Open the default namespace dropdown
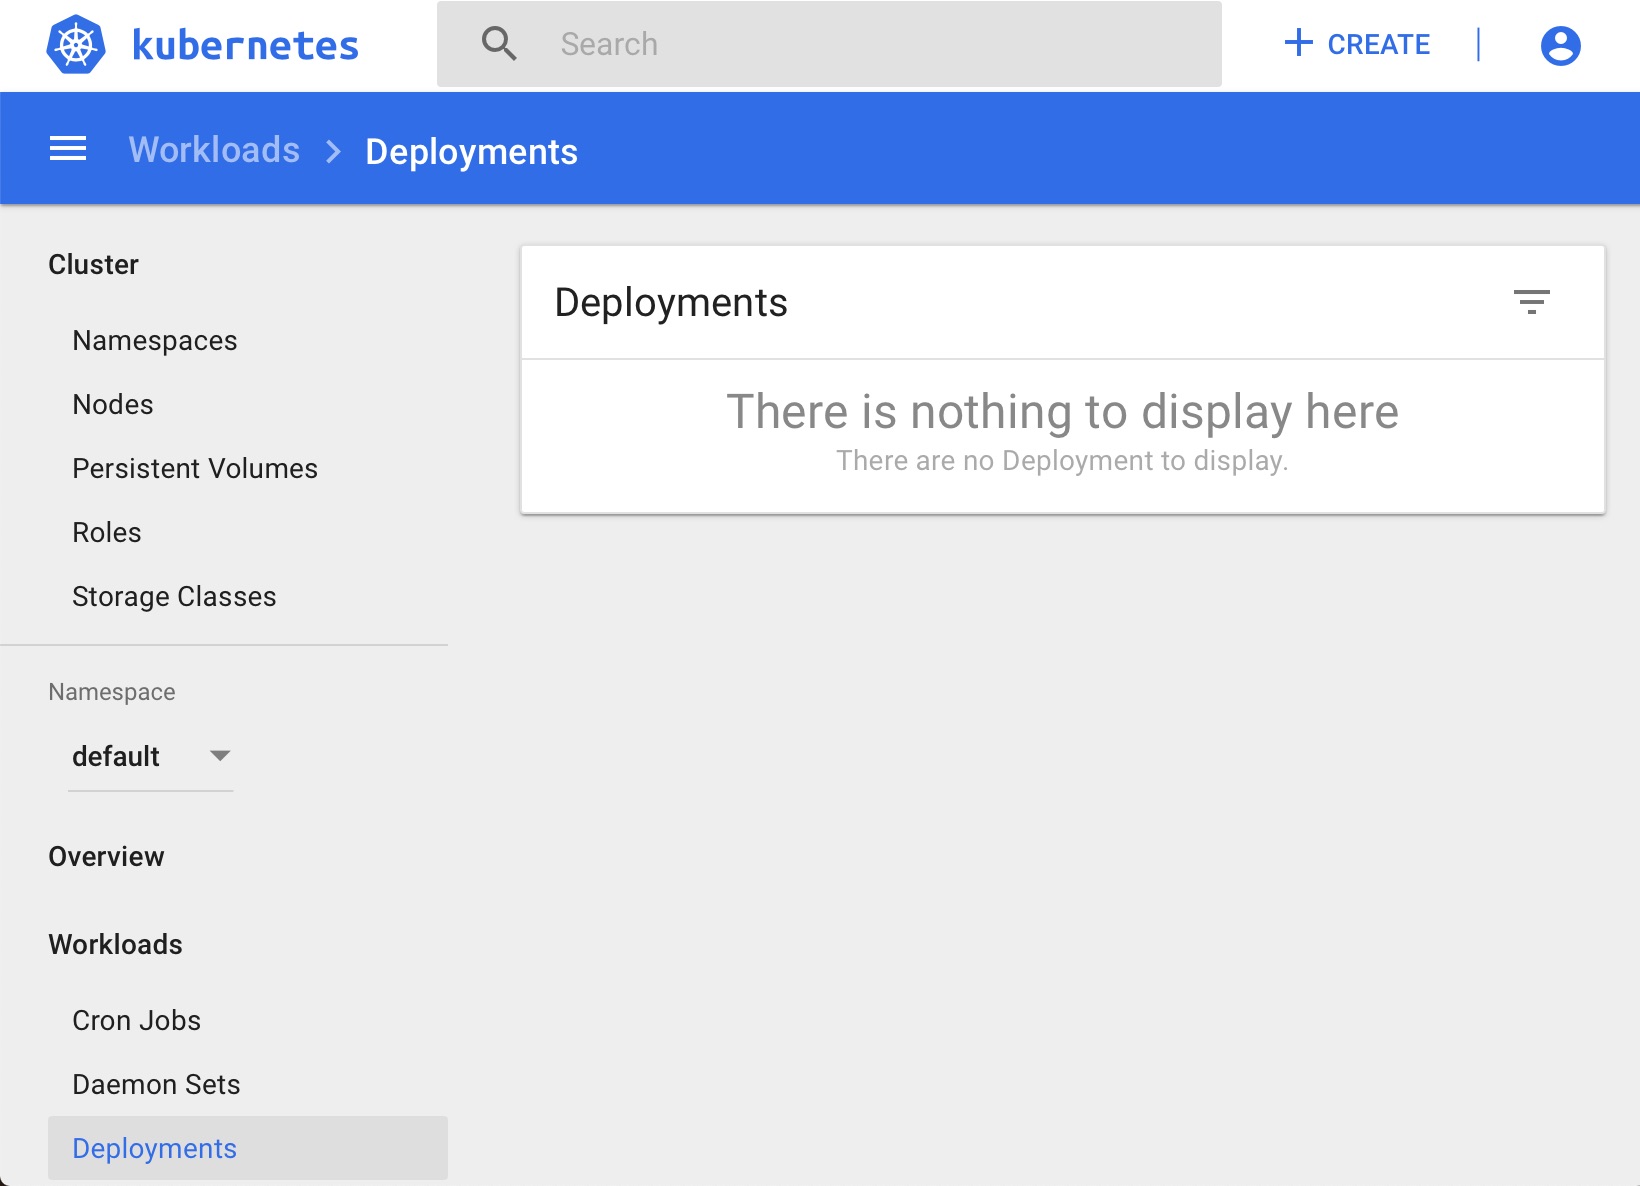The height and width of the screenshot is (1186, 1640). pos(151,756)
